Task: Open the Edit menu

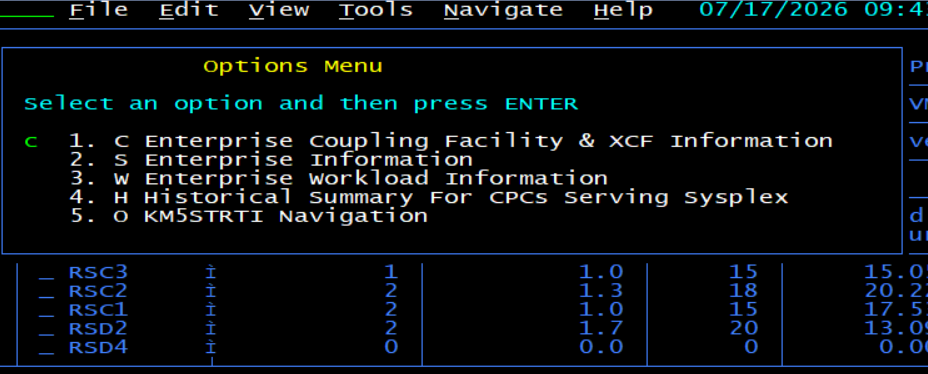Action: (x=189, y=10)
